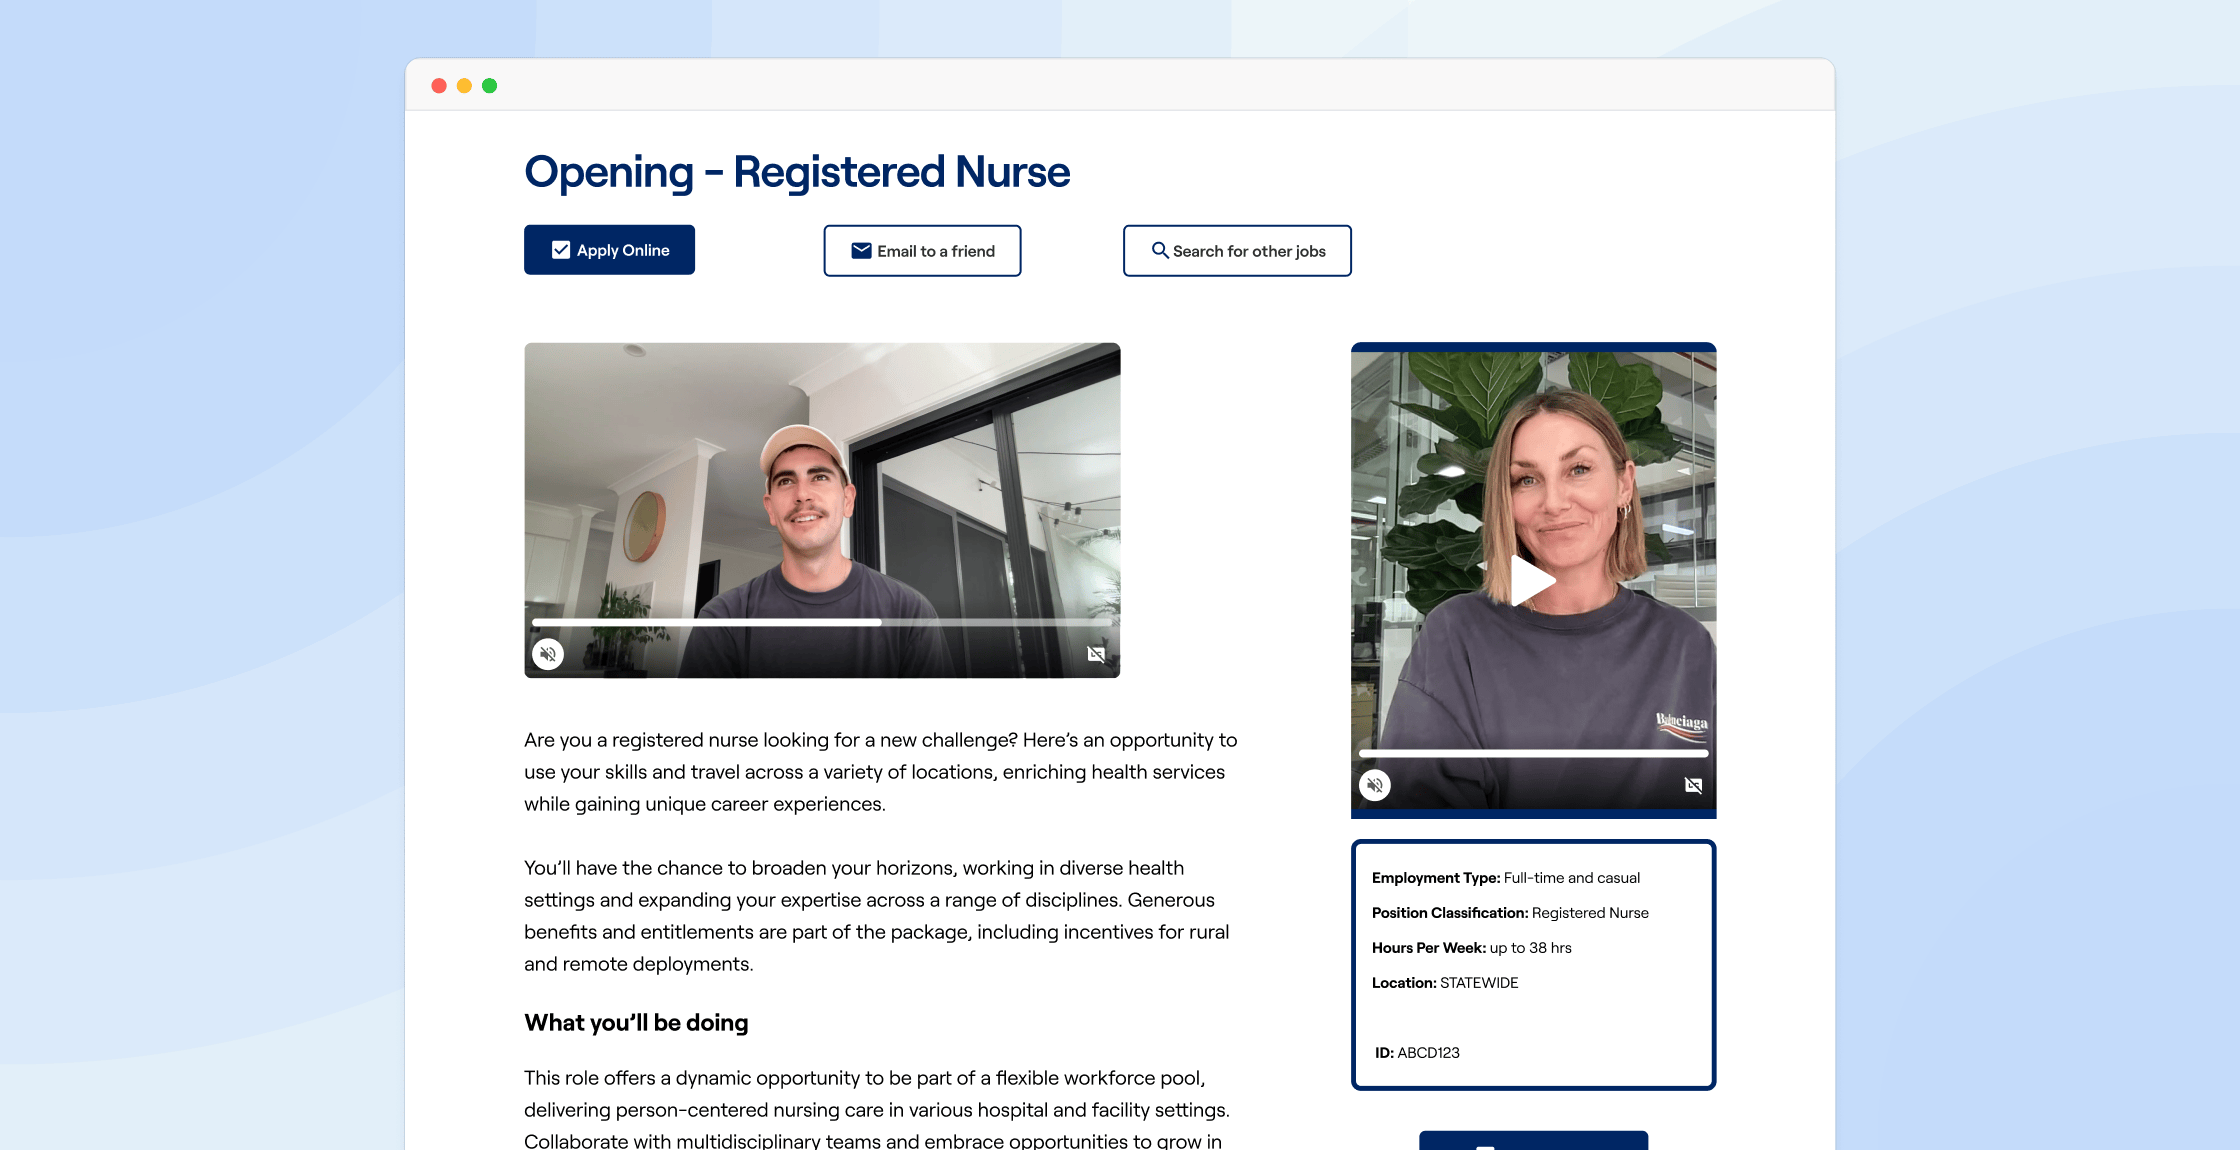Click the yellow minimize window dot
The height and width of the screenshot is (1150, 2240).
pos(464,86)
